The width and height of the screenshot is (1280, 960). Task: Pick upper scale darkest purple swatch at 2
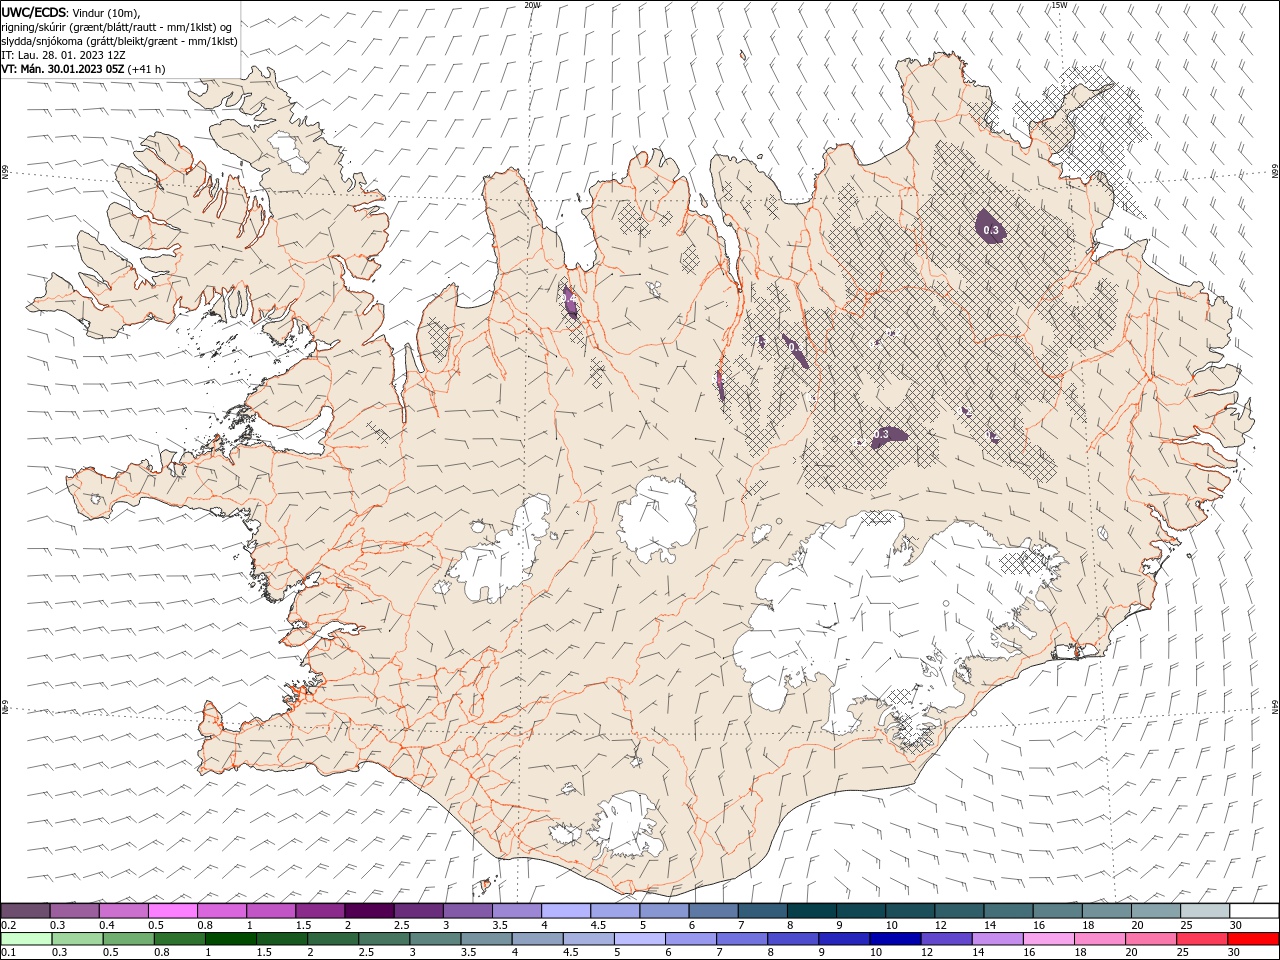[369, 910]
